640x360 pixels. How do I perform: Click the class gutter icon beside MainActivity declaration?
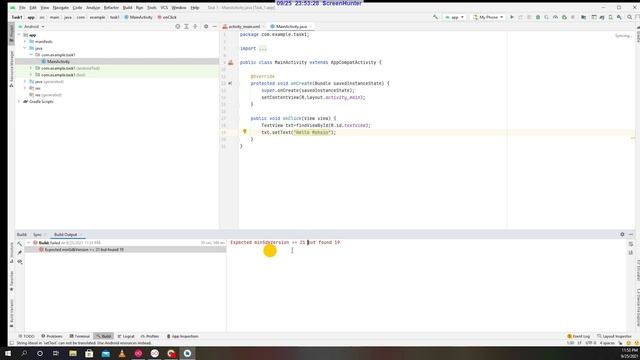point(231,62)
